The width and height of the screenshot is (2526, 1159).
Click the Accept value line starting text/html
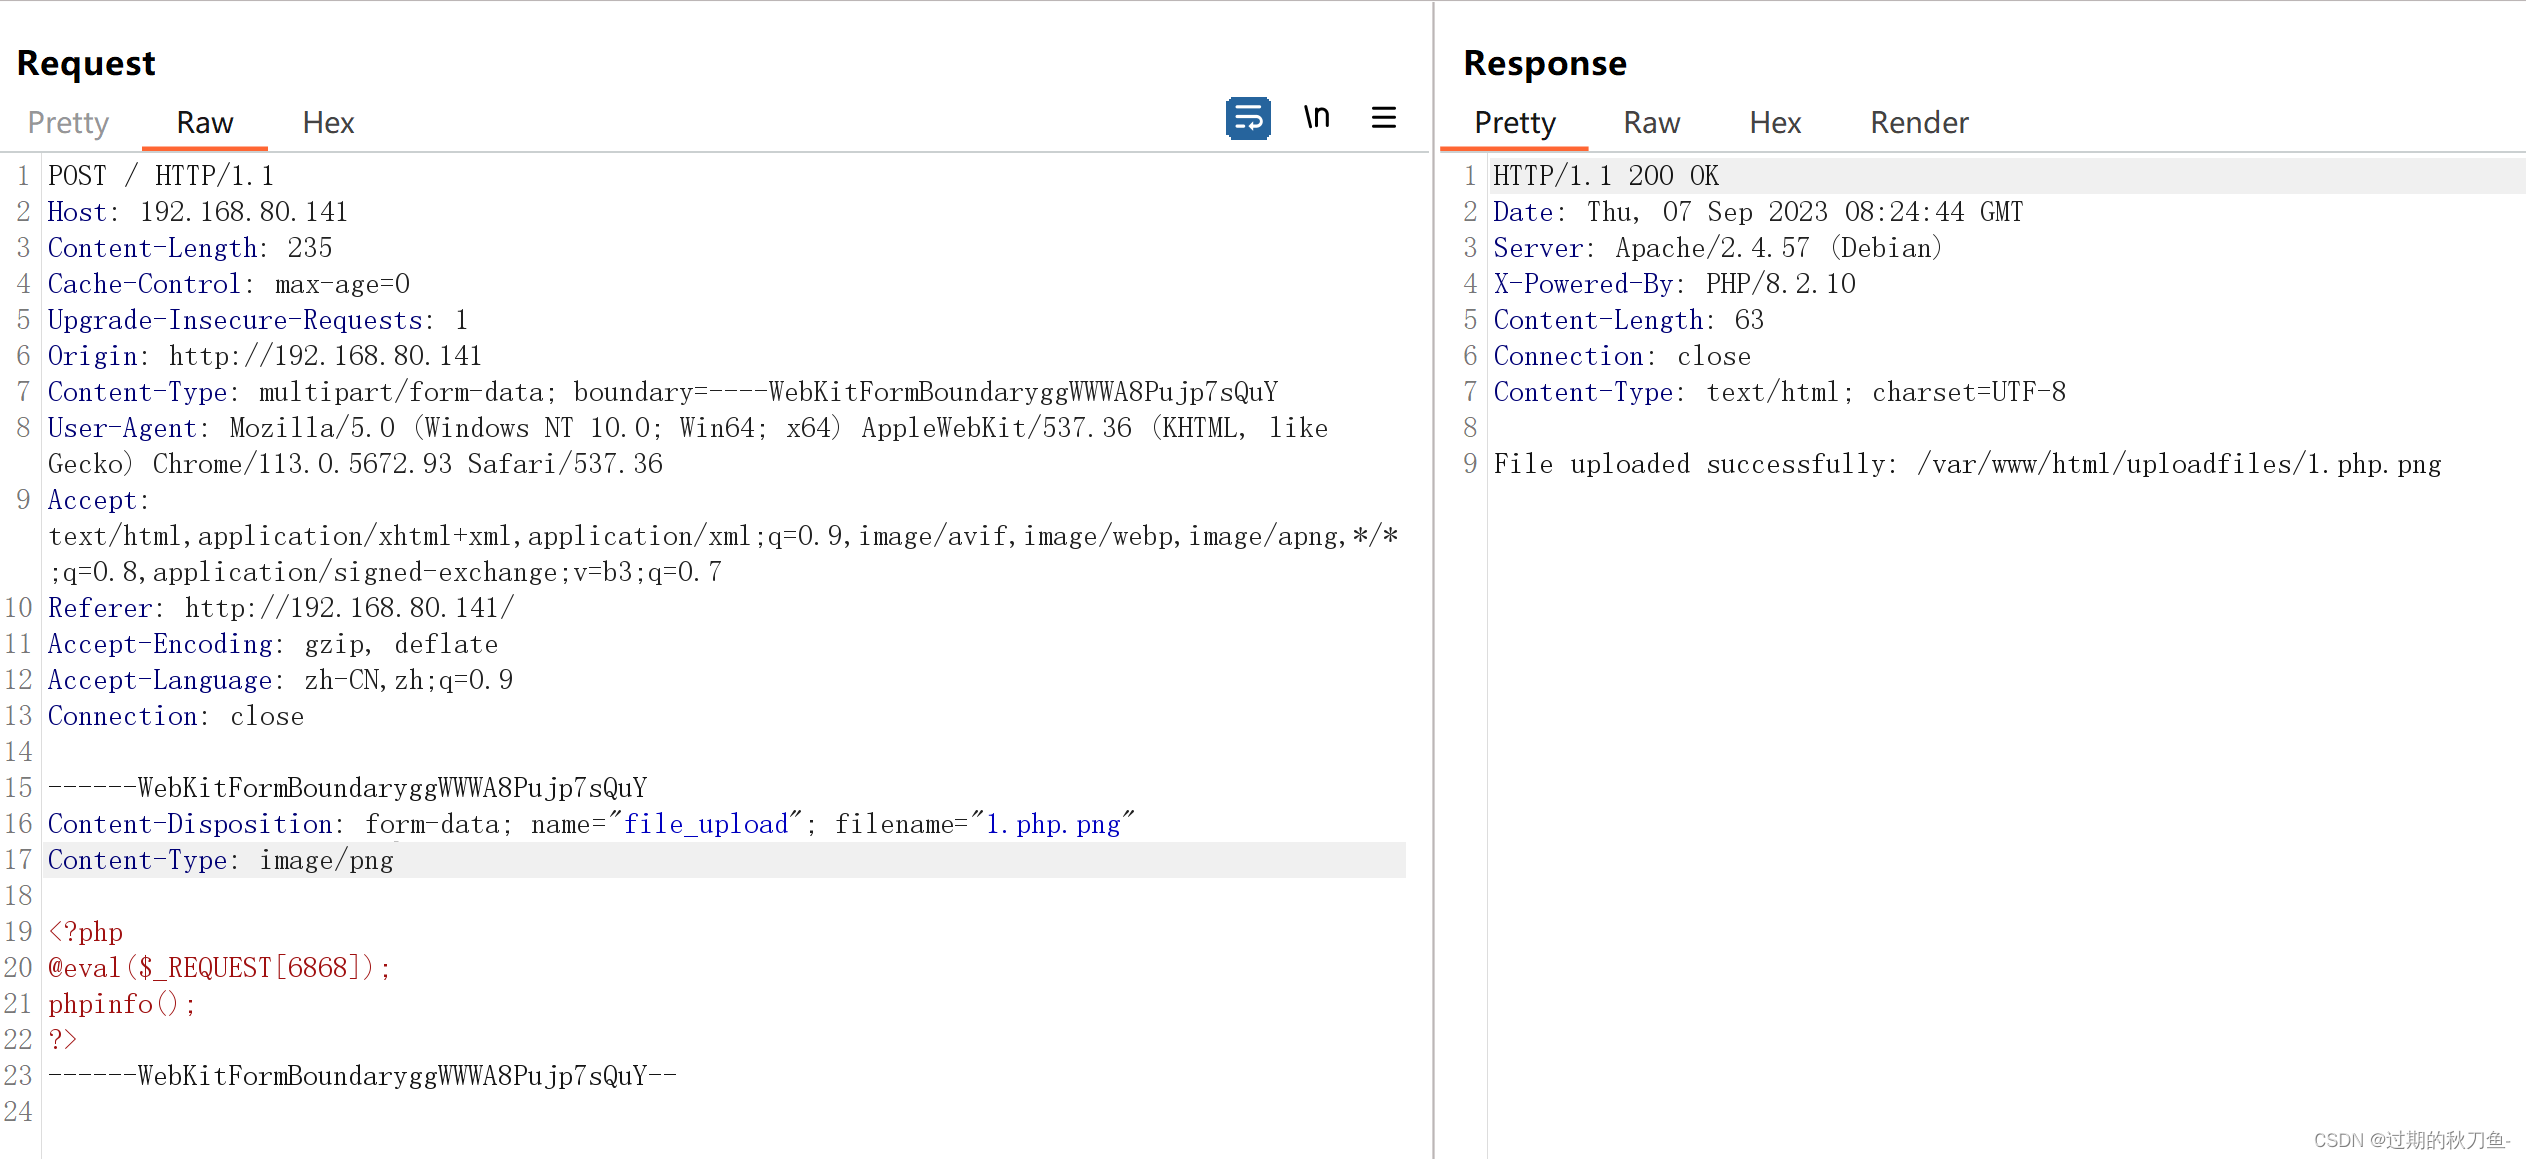tap(724, 536)
